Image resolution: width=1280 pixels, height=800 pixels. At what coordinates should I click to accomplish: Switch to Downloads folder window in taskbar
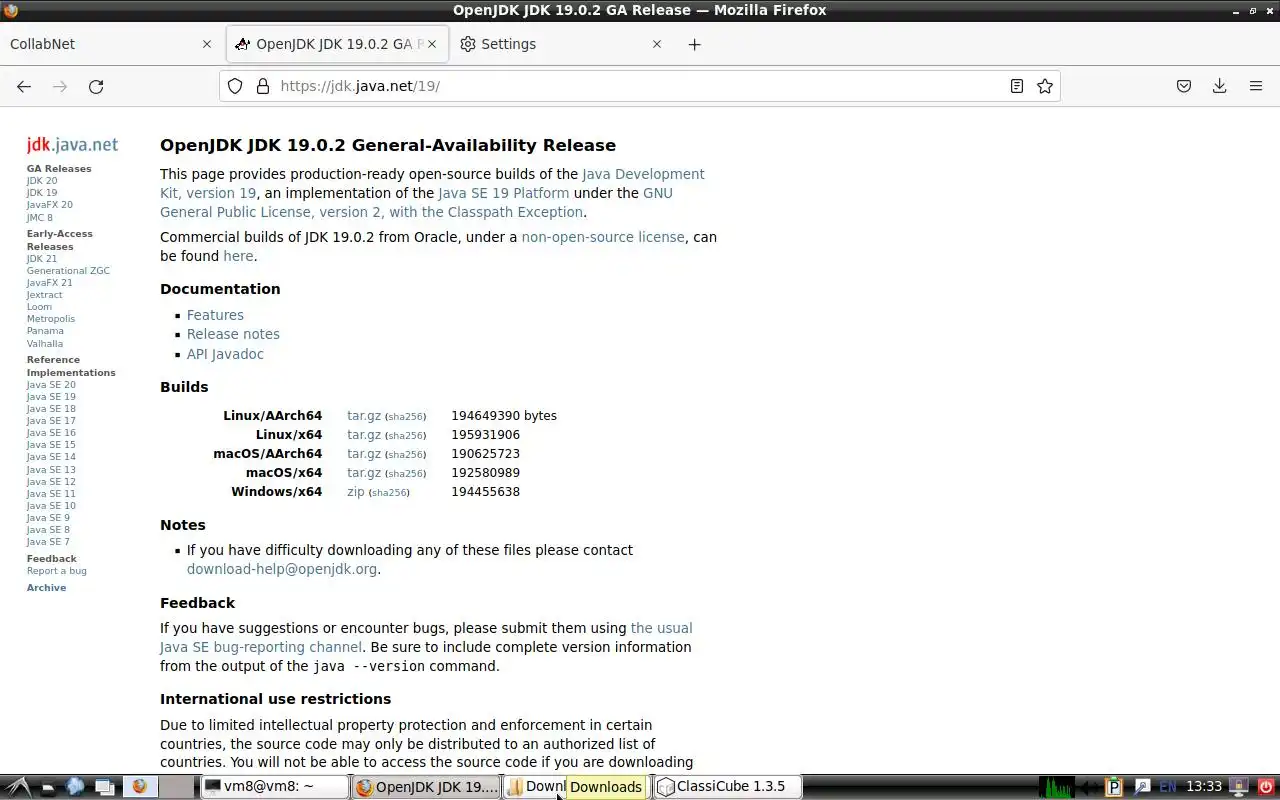click(535, 787)
